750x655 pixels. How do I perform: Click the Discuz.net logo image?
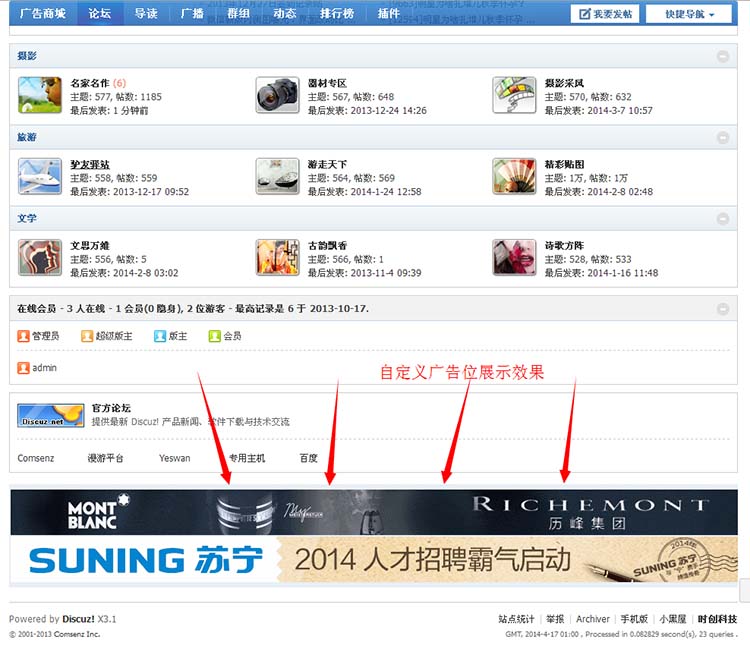click(x=51, y=415)
